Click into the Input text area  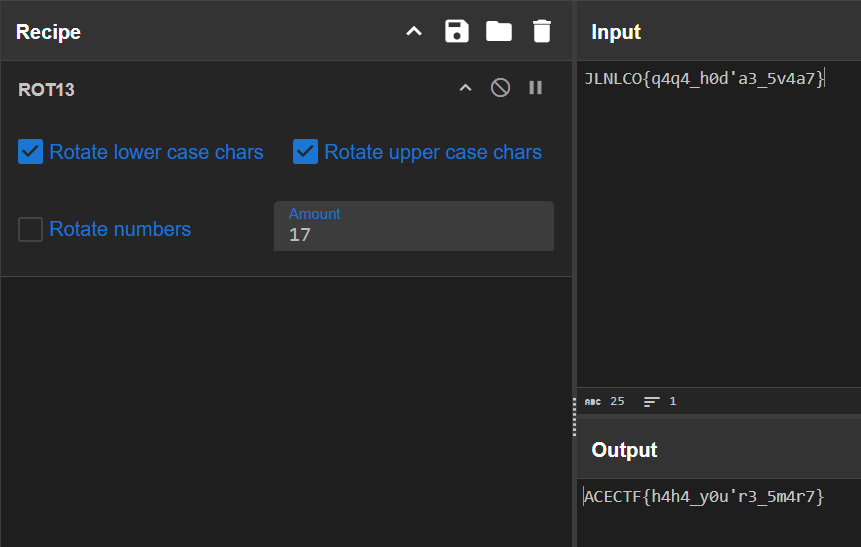718,230
